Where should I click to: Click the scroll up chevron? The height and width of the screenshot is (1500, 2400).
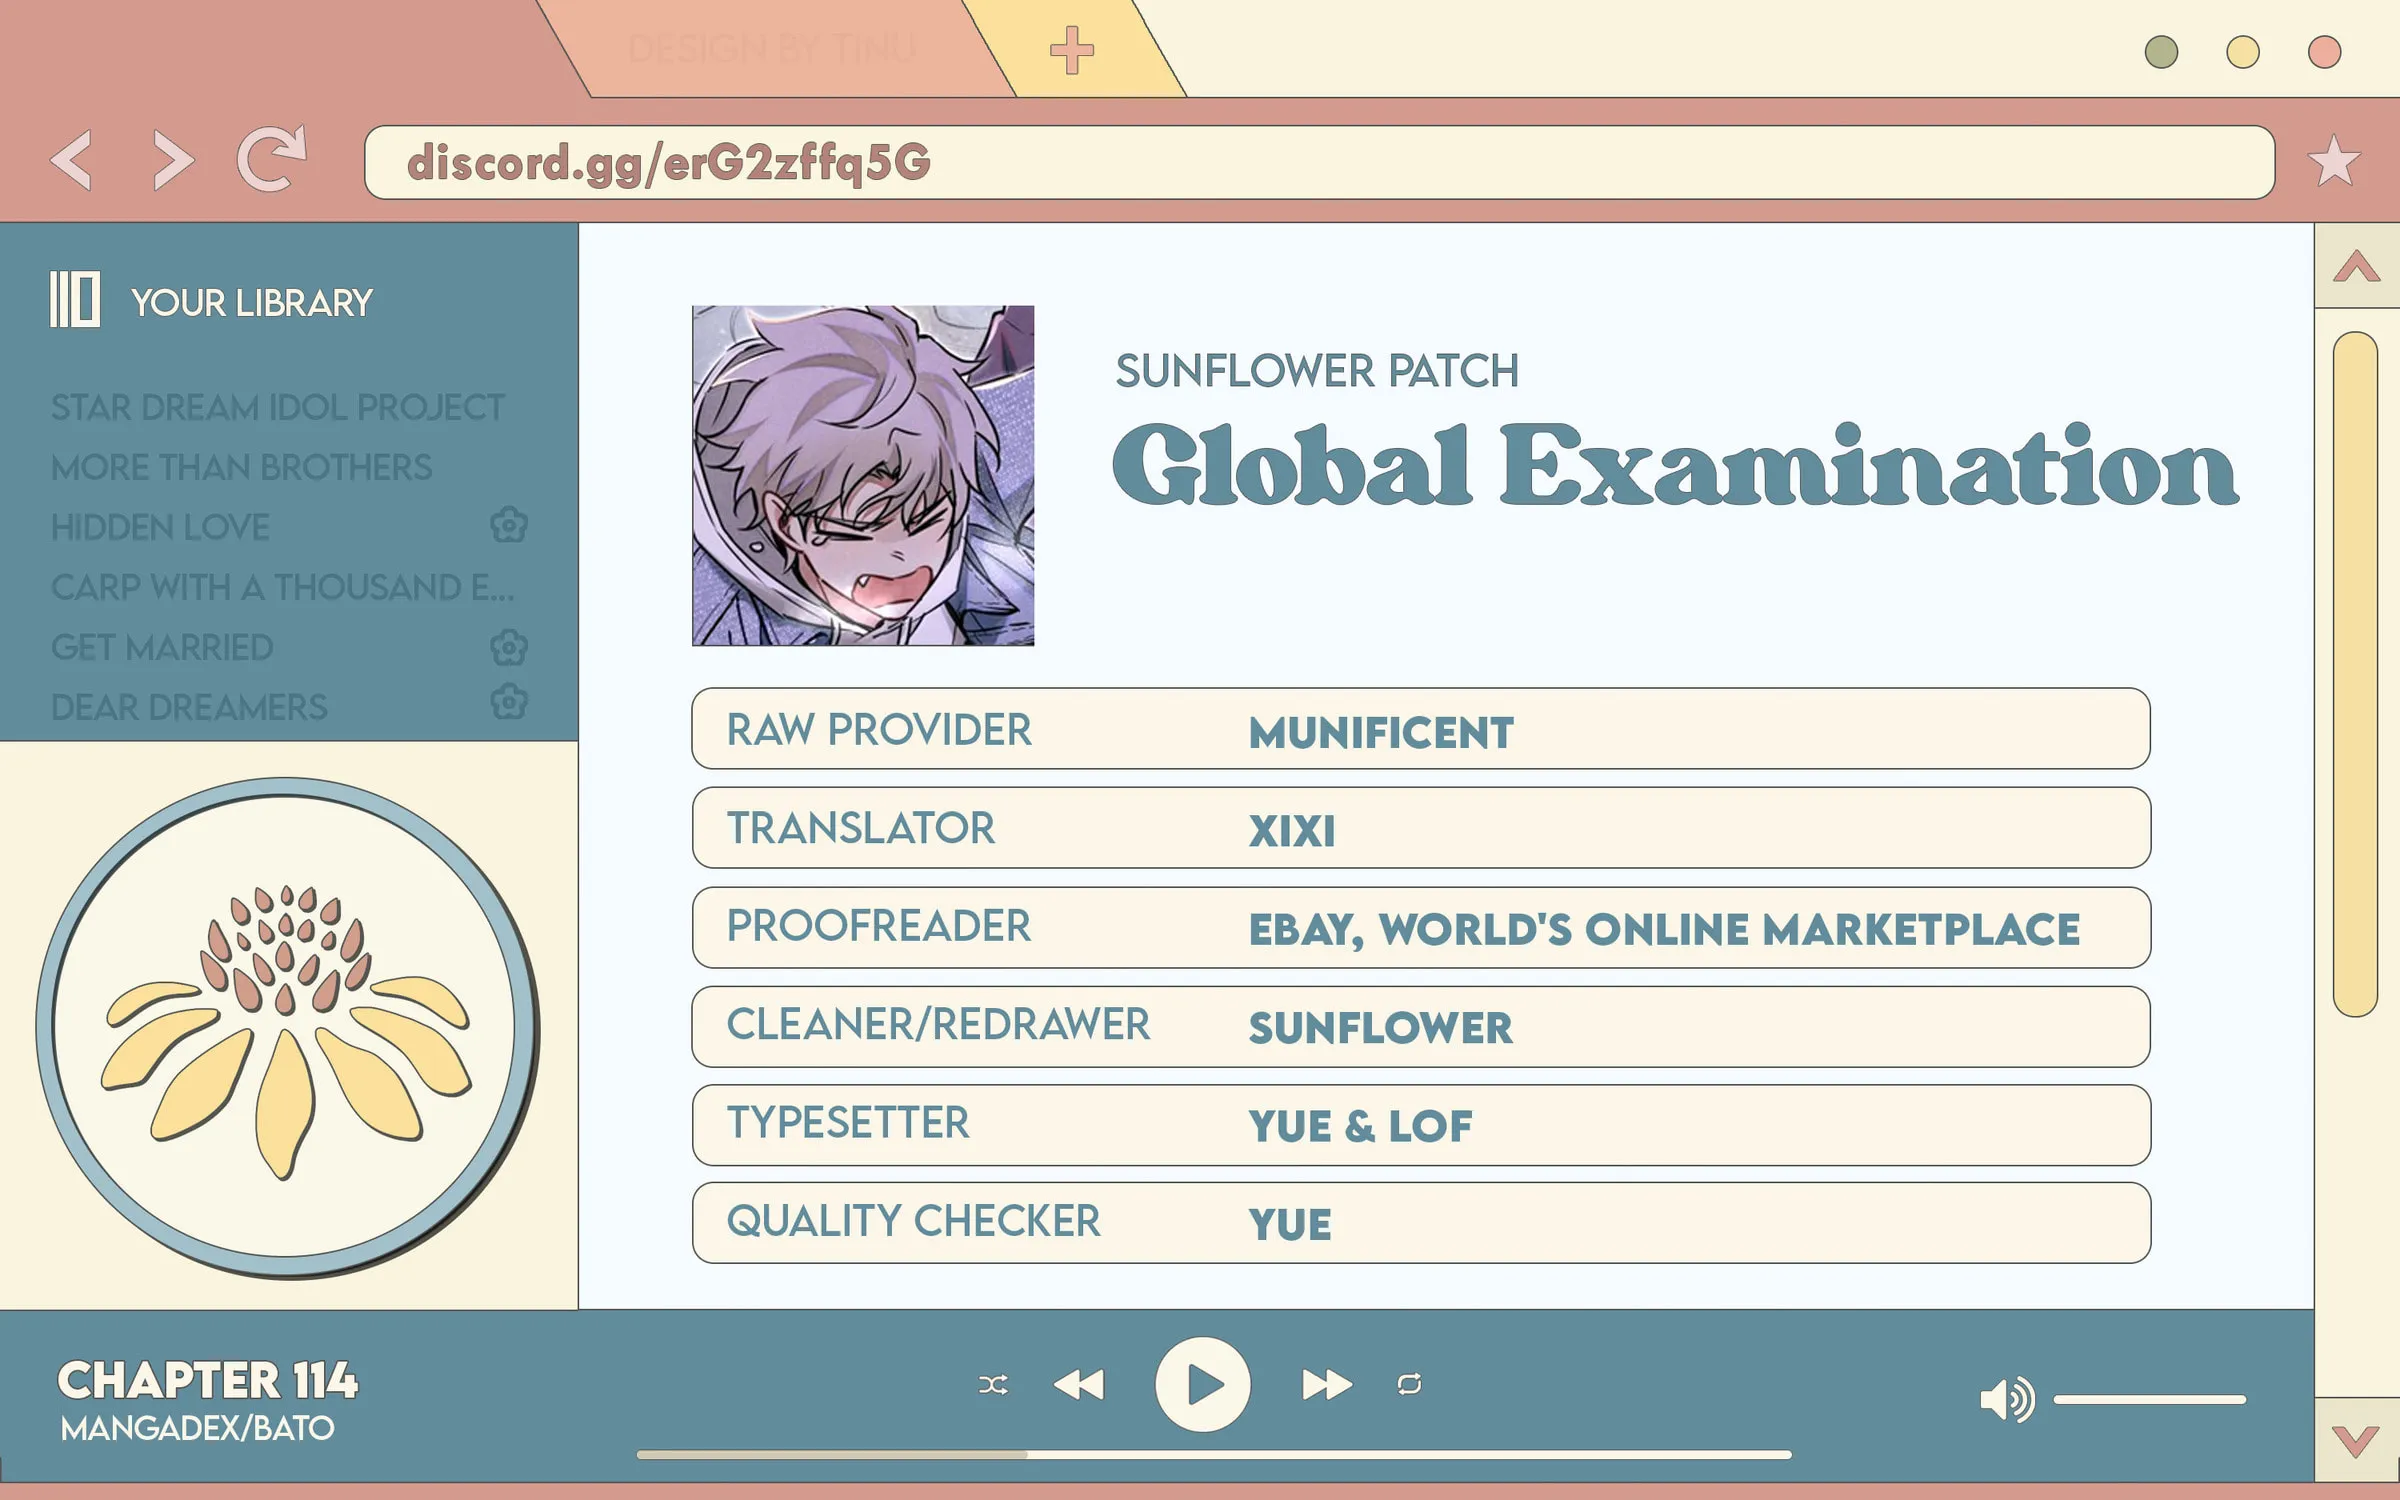click(2357, 266)
